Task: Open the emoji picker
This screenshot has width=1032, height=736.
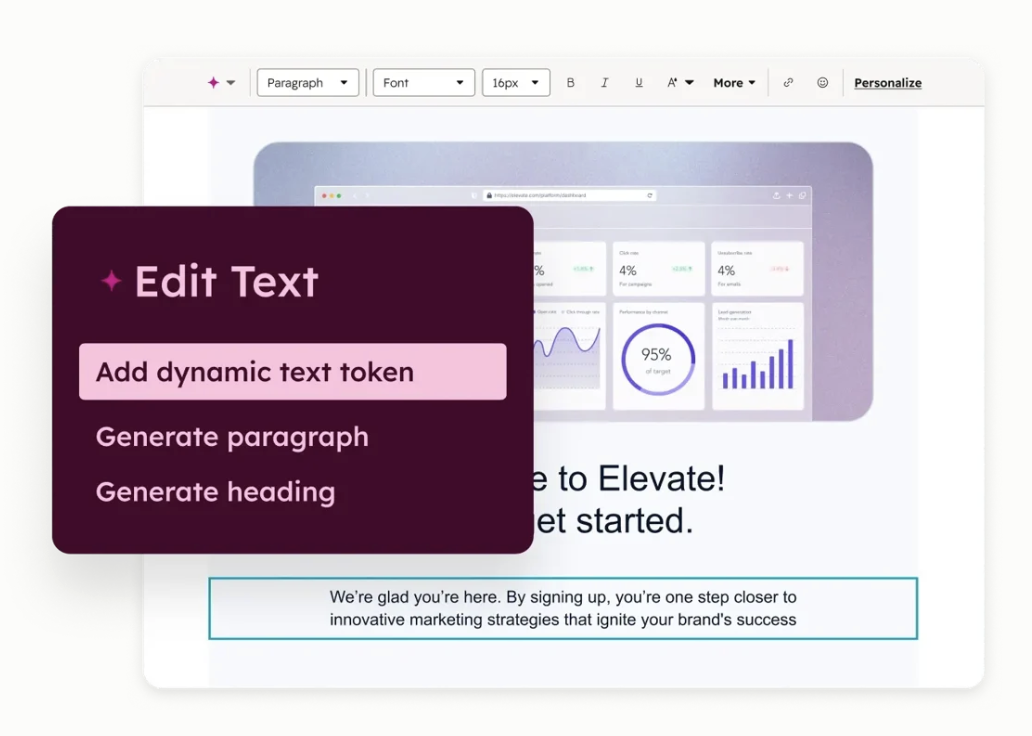Action: point(822,83)
